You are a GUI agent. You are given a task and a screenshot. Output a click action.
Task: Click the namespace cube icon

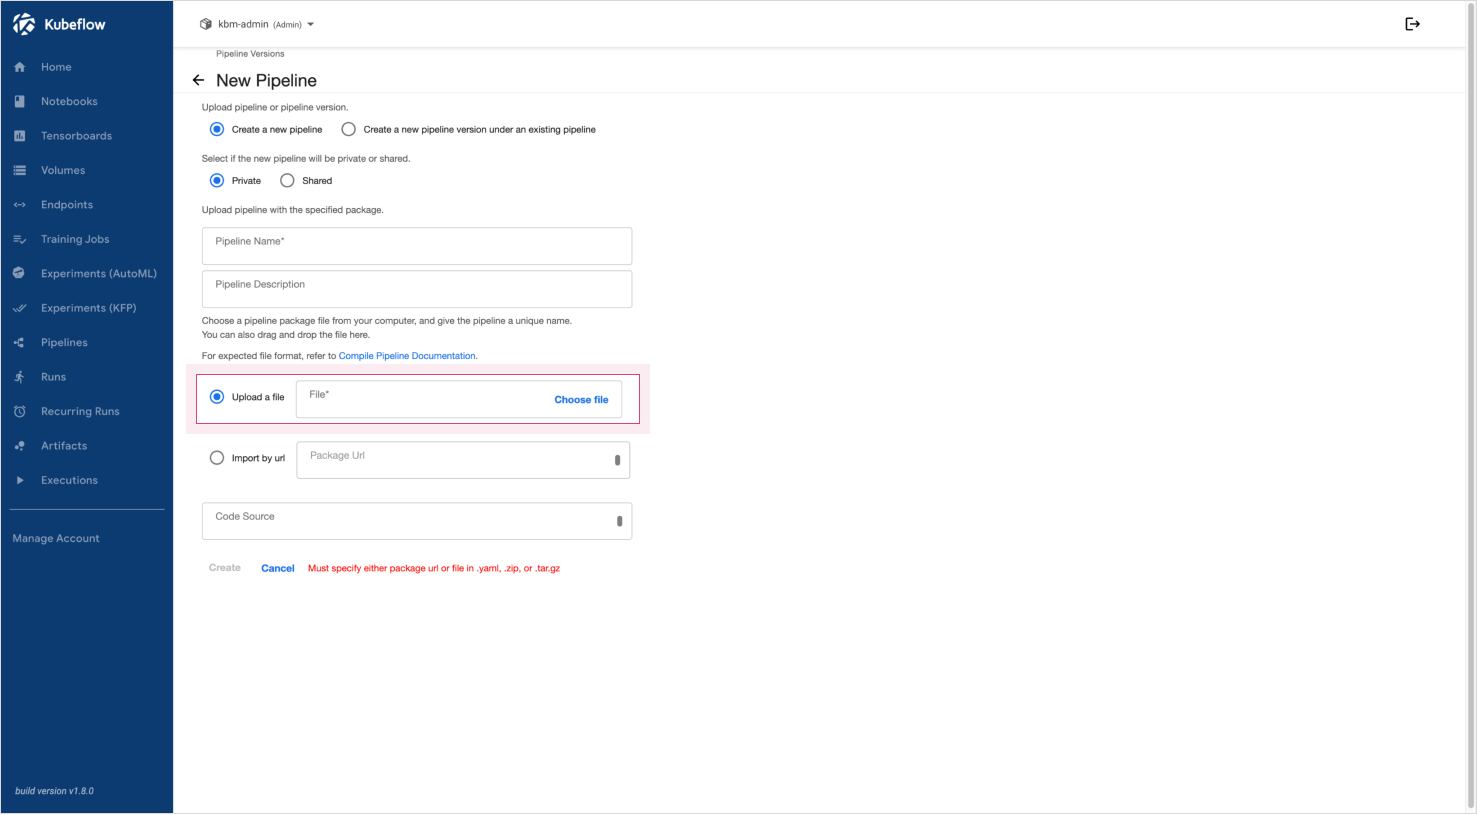click(x=206, y=24)
